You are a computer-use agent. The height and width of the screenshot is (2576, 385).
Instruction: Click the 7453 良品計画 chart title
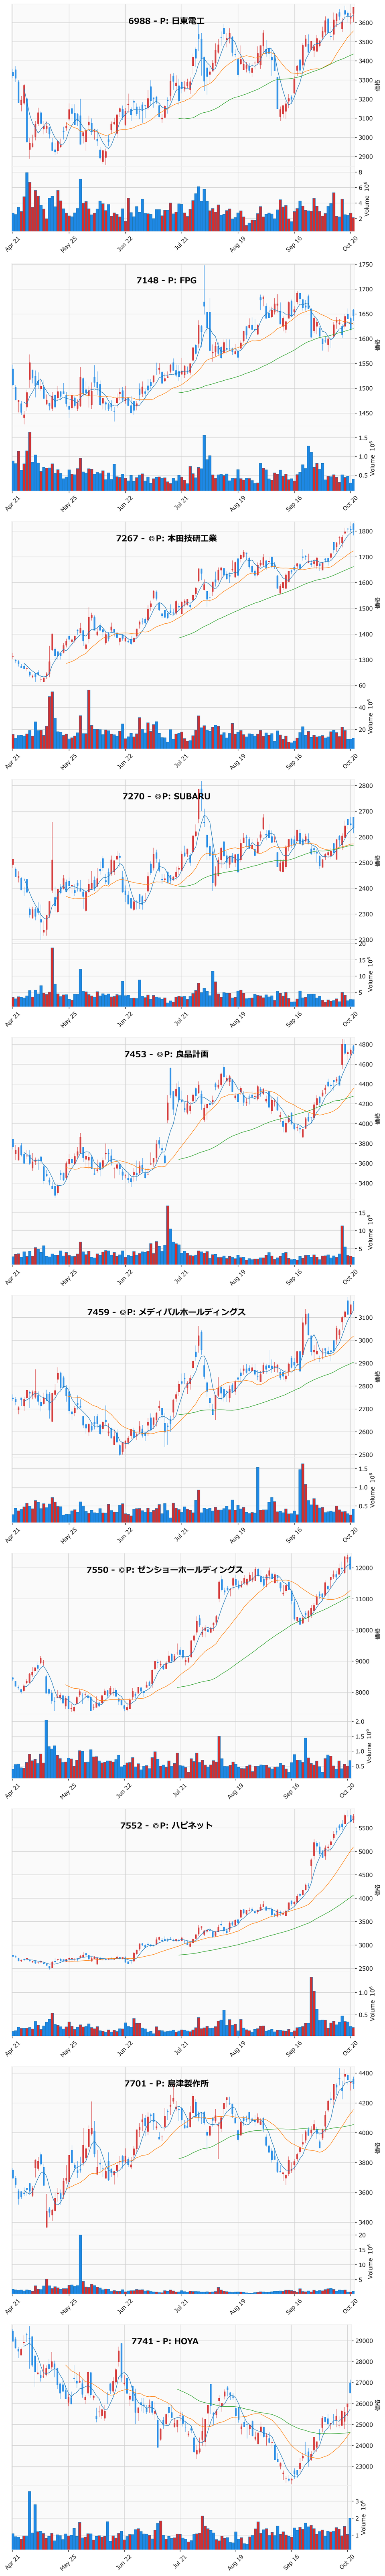point(167,1054)
